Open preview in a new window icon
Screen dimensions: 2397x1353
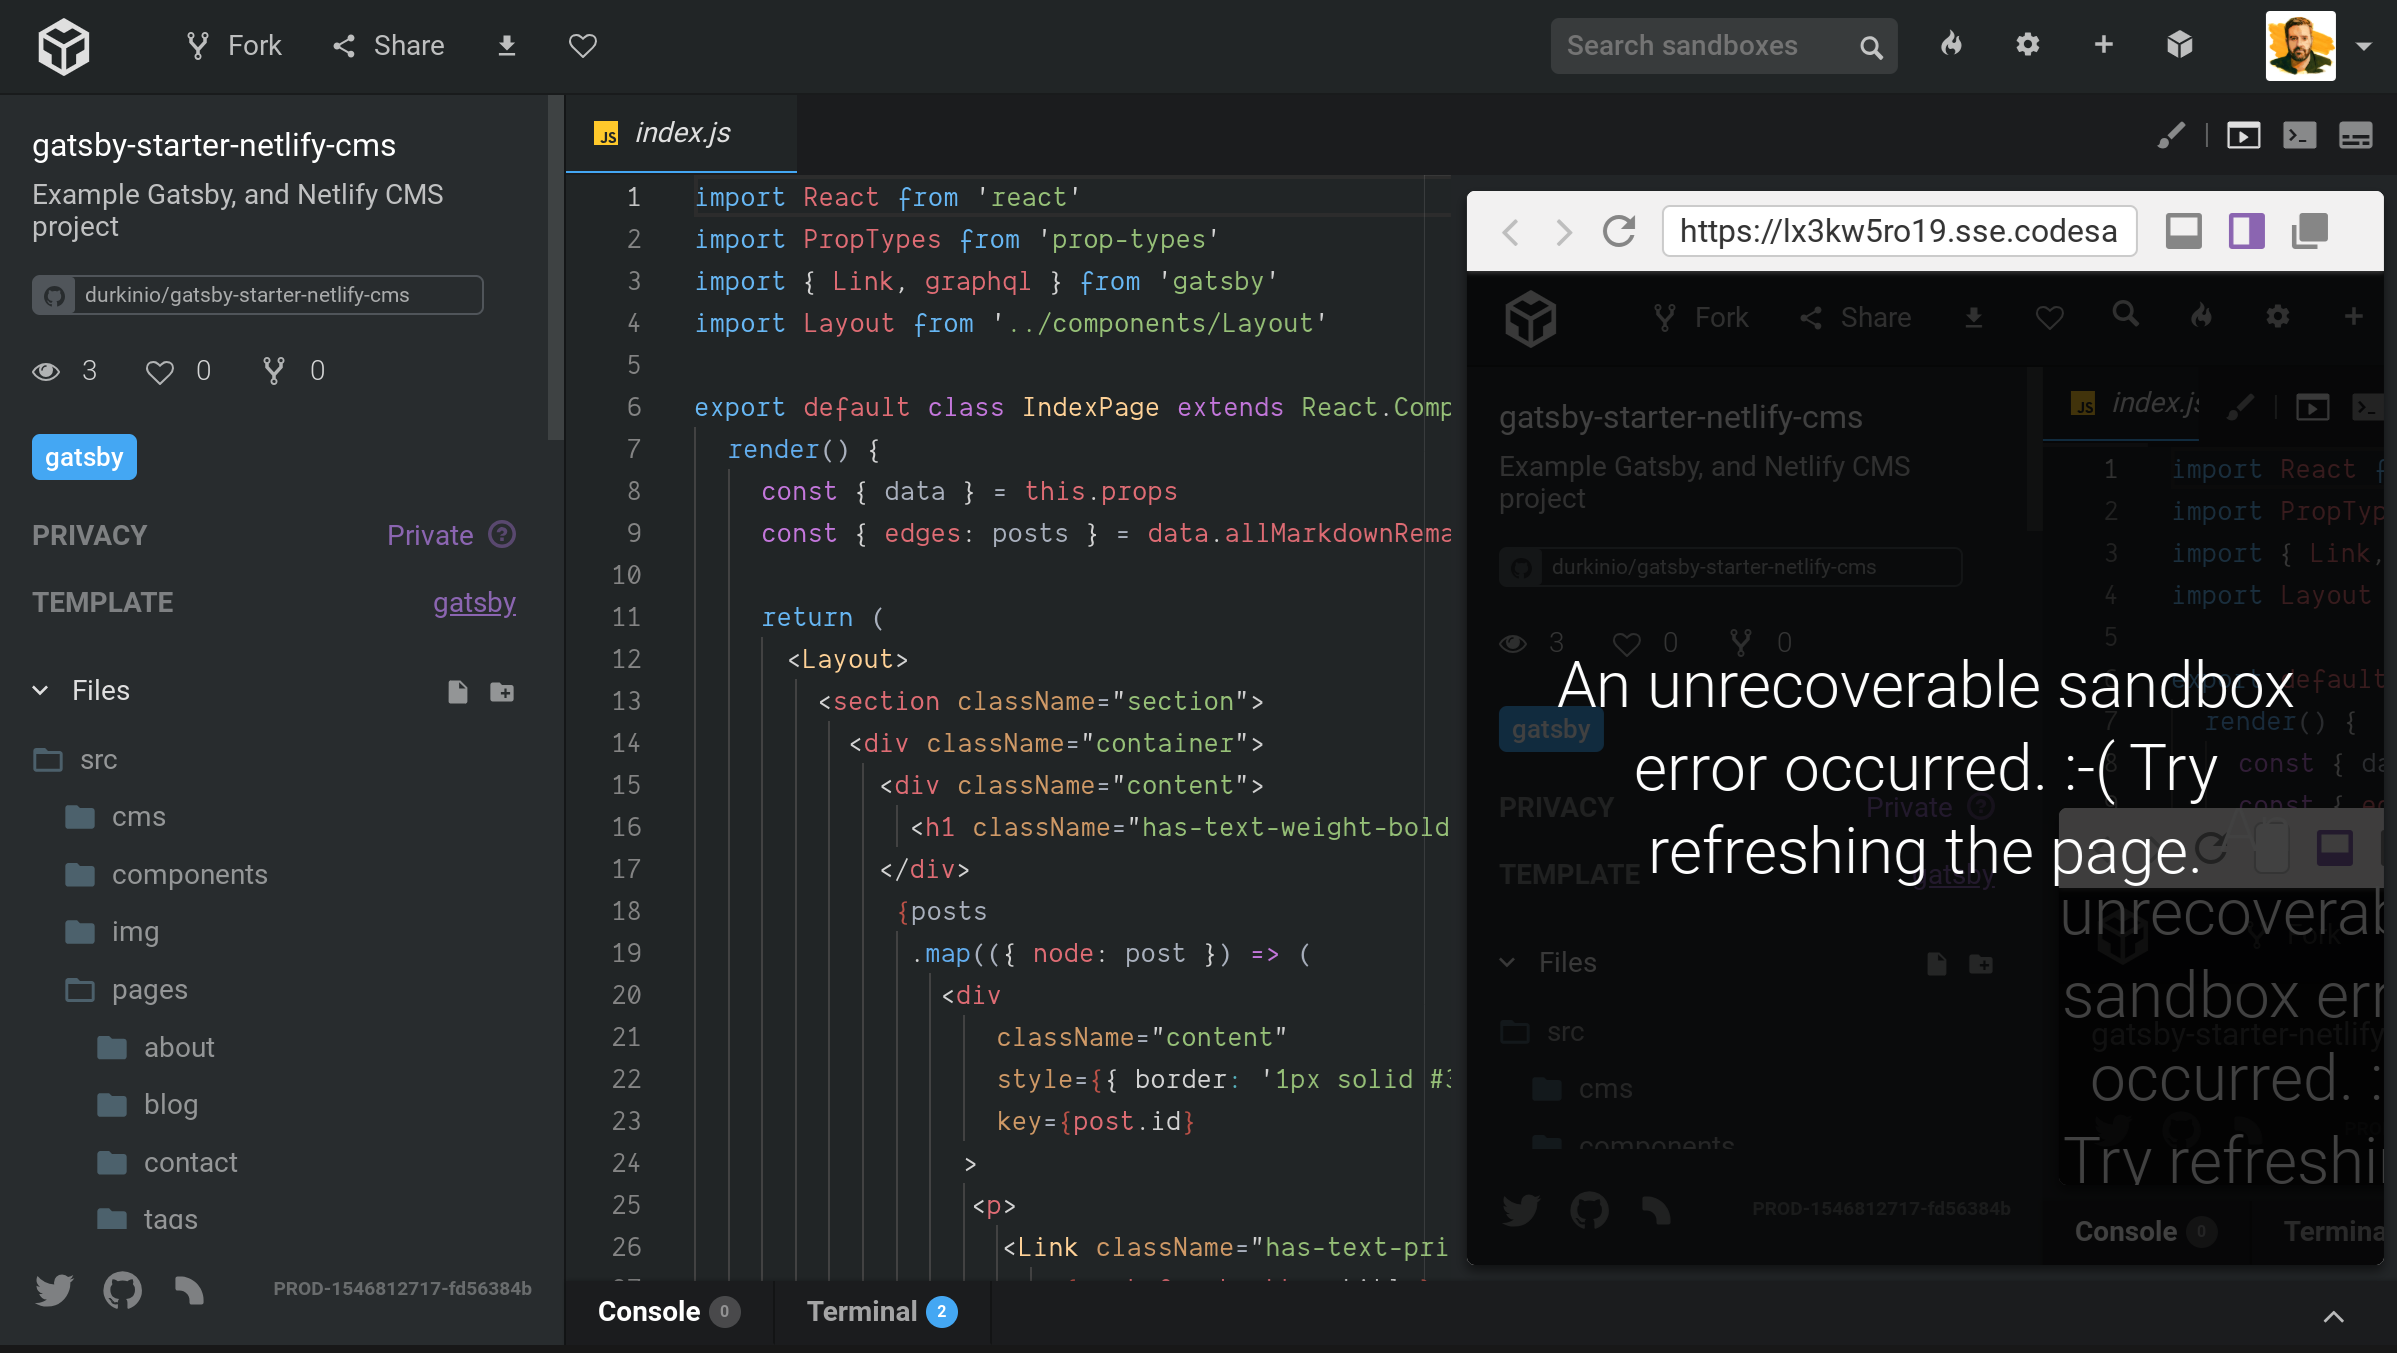click(x=2244, y=135)
